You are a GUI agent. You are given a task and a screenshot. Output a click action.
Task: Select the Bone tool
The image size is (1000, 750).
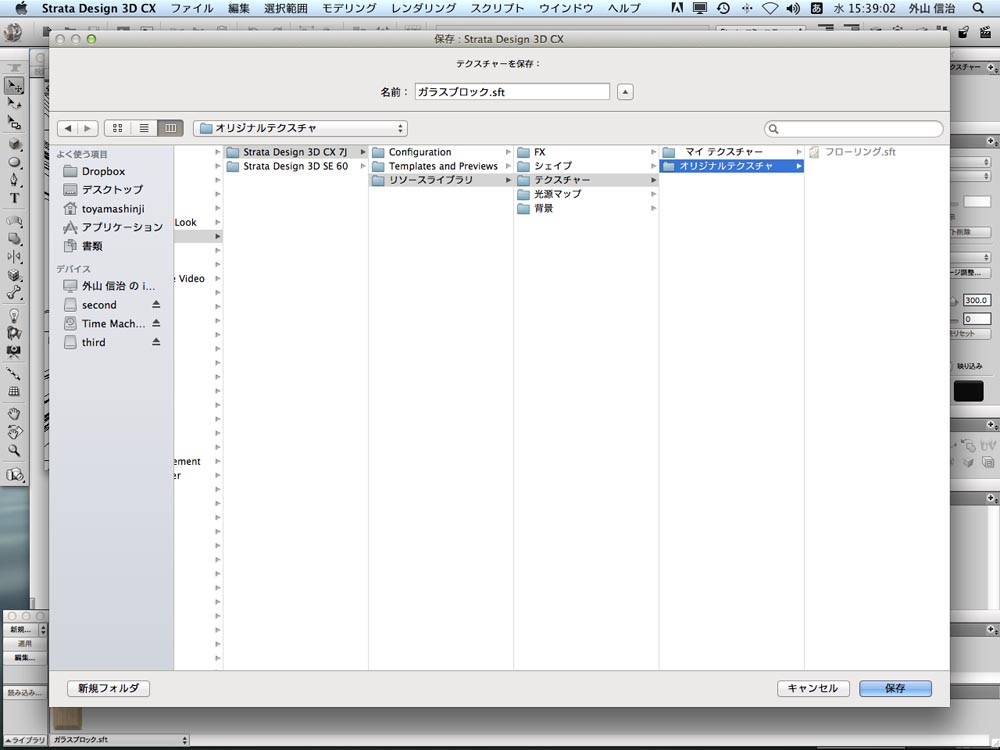[x=14, y=293]
